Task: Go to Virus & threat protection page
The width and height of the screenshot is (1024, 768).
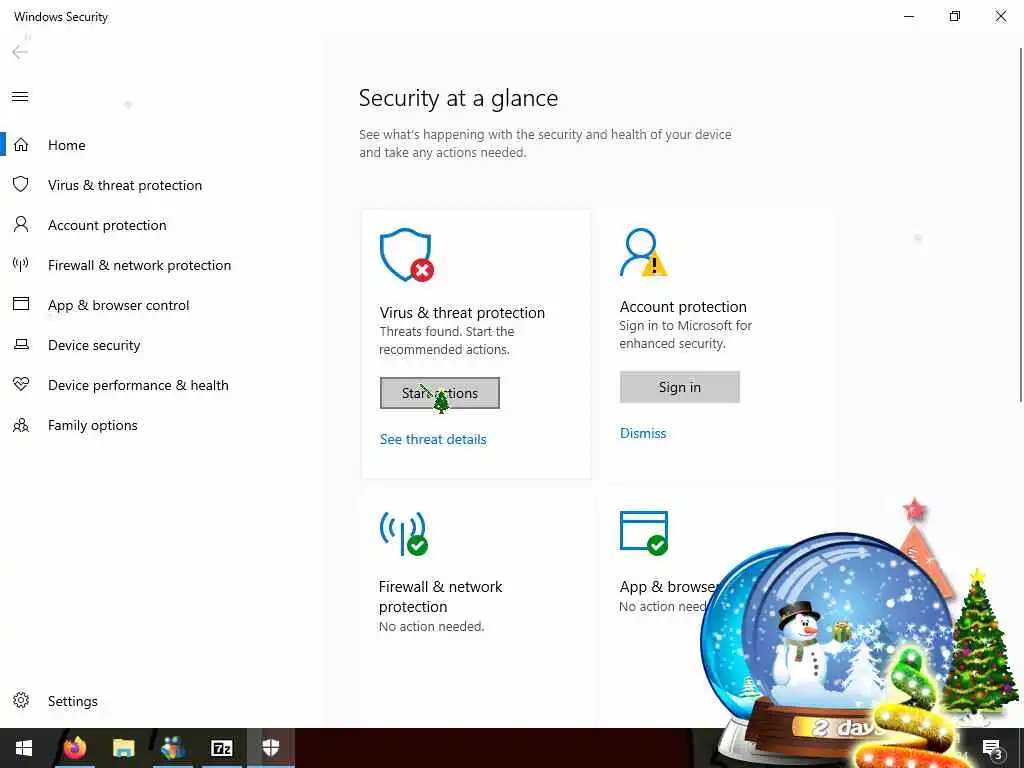Action: coord(124,185)
